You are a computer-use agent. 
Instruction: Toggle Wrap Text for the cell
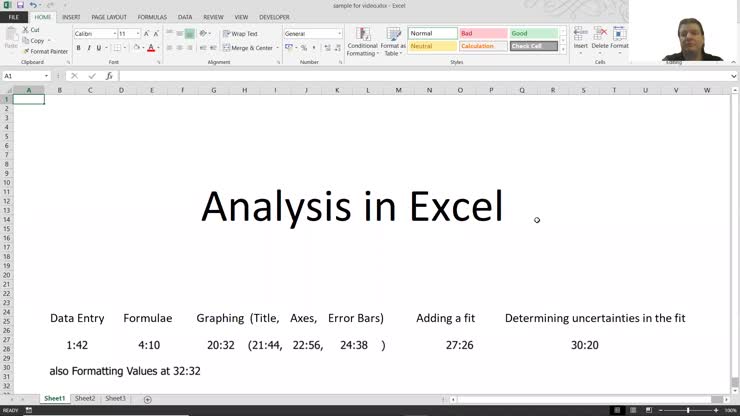[x=240, y=34]
